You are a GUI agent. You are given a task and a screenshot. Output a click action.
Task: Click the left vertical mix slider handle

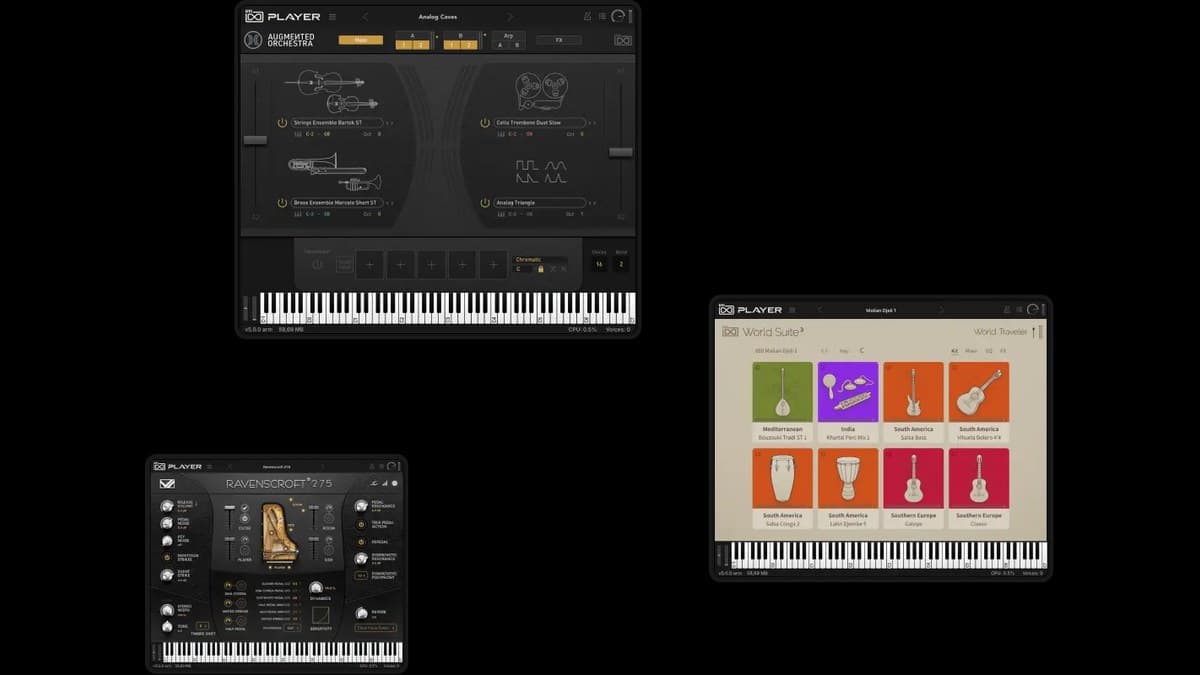255,140
